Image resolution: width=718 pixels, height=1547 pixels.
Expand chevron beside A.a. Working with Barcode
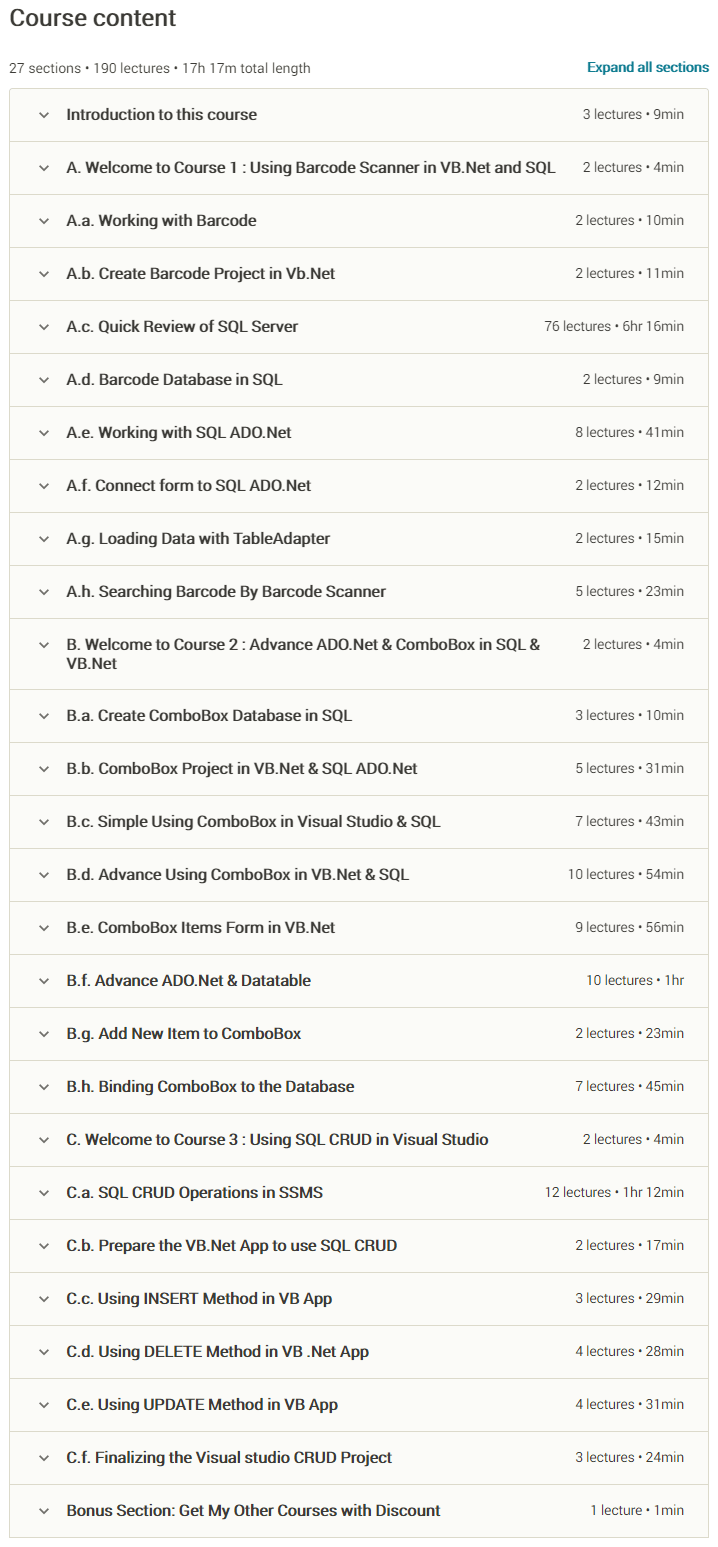point(43,221)
